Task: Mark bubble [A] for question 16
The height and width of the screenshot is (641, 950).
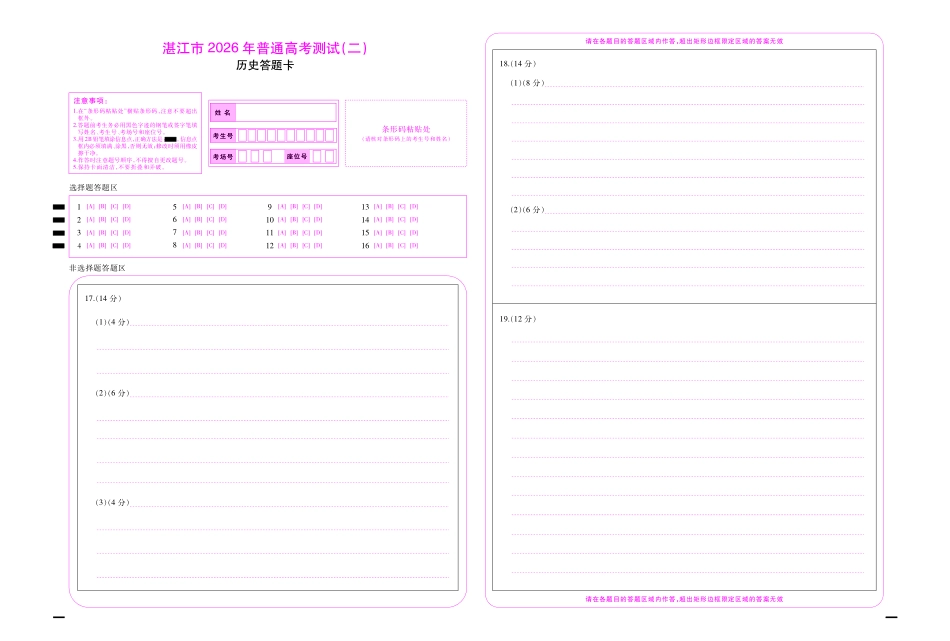Action: pyautogui.click(x=378, y=245)
